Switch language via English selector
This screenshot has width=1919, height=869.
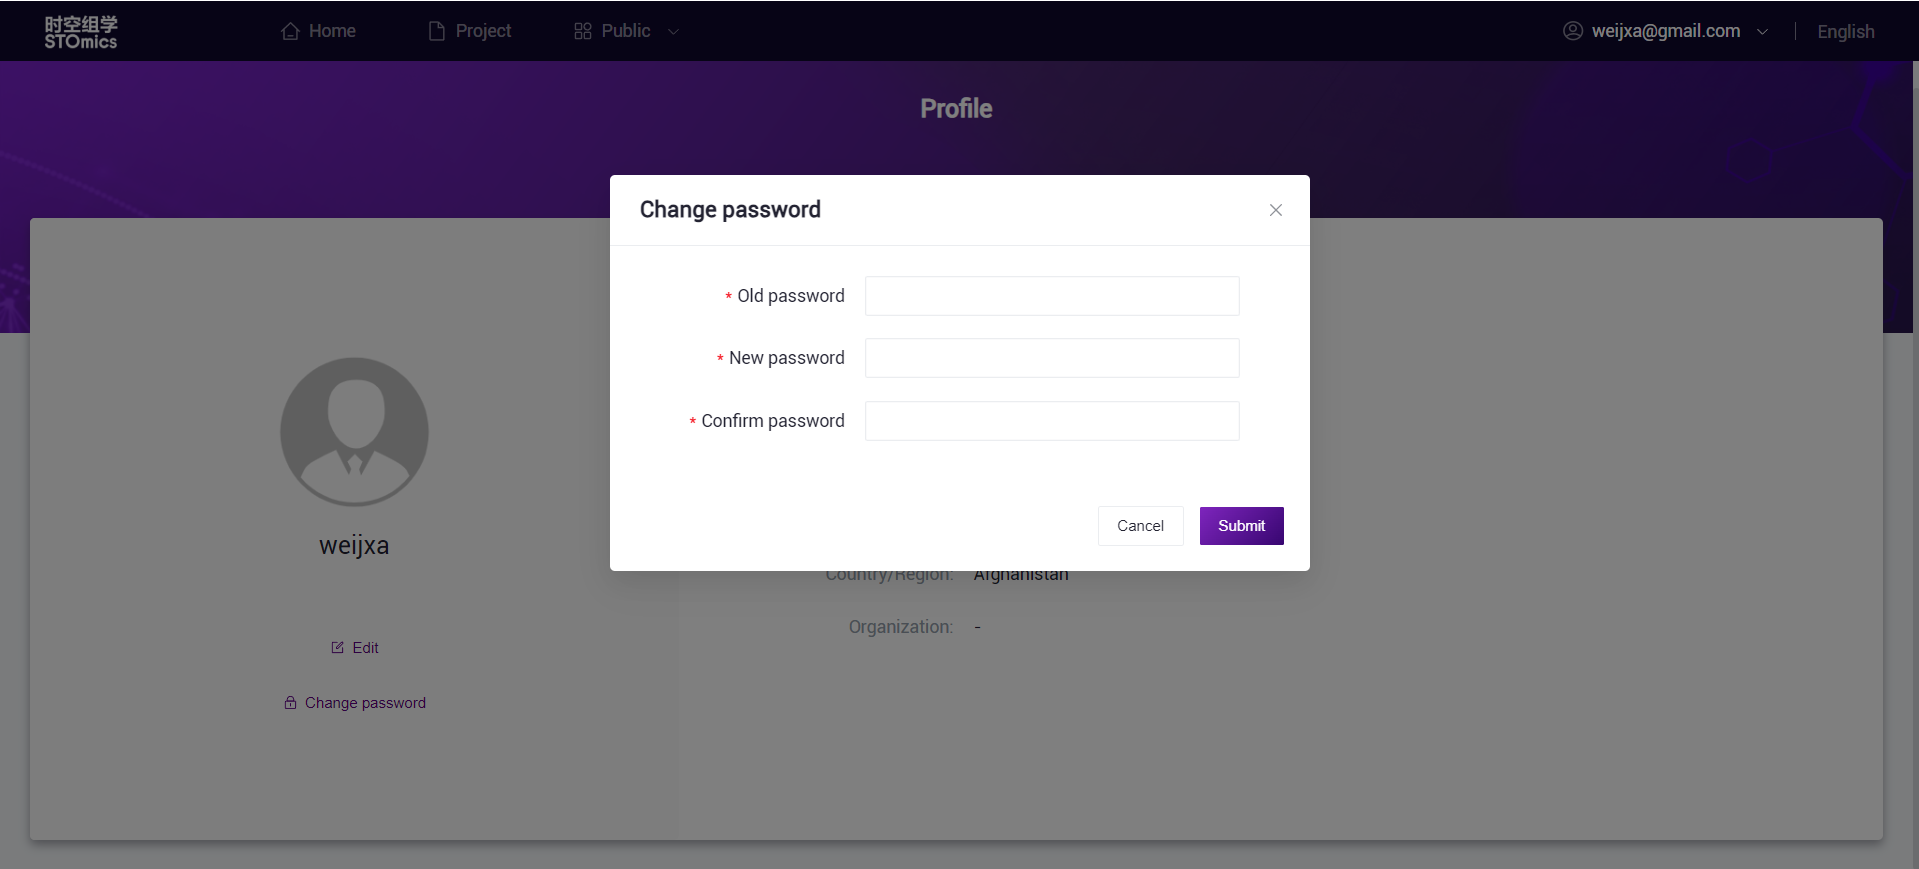1845,32
